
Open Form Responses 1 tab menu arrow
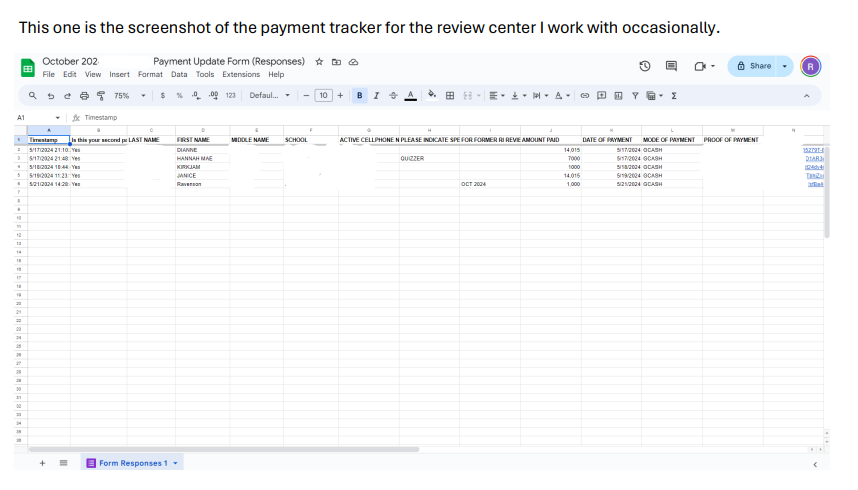pyautogui.click(x=176, y=463)
